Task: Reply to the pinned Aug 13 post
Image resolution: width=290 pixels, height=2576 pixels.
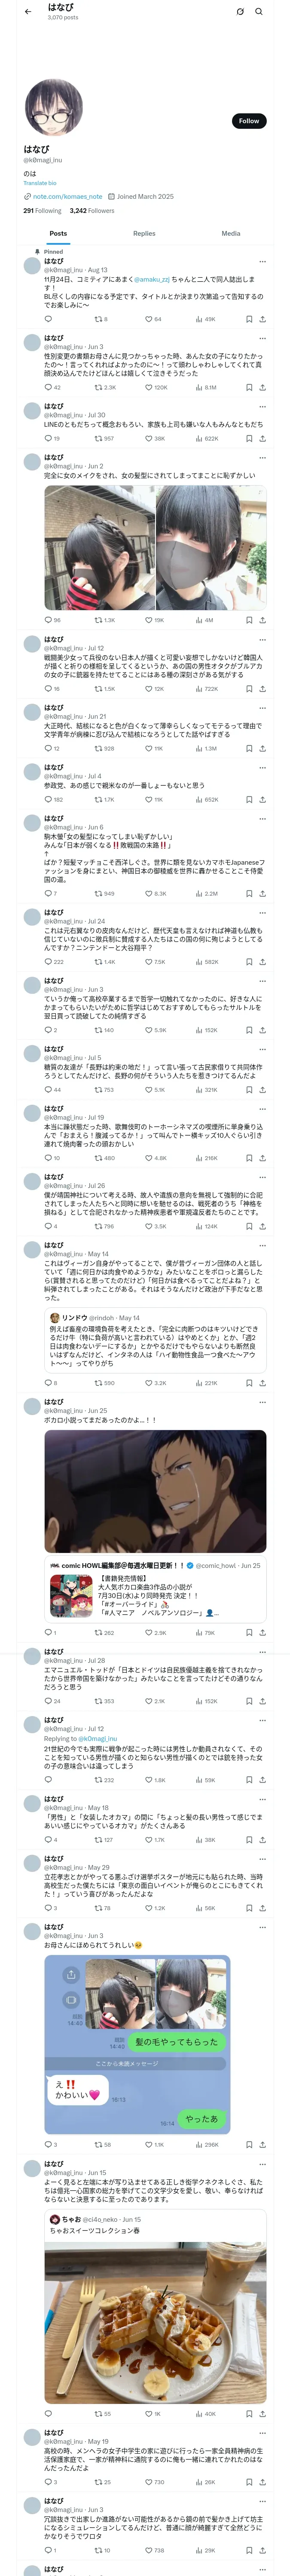Action: [x=48, y=319]
